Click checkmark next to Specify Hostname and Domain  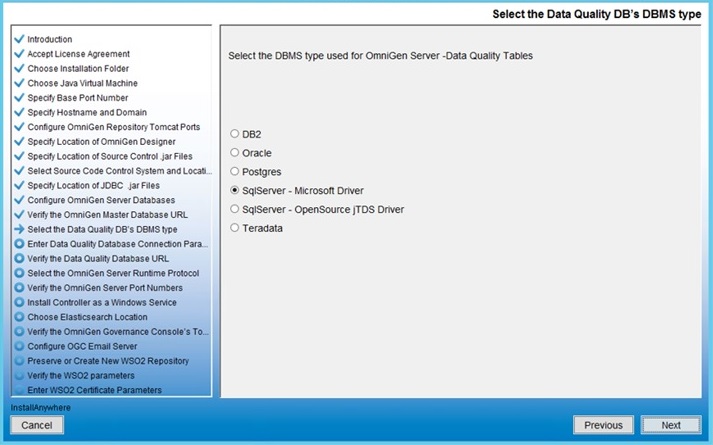click(19, 112)
